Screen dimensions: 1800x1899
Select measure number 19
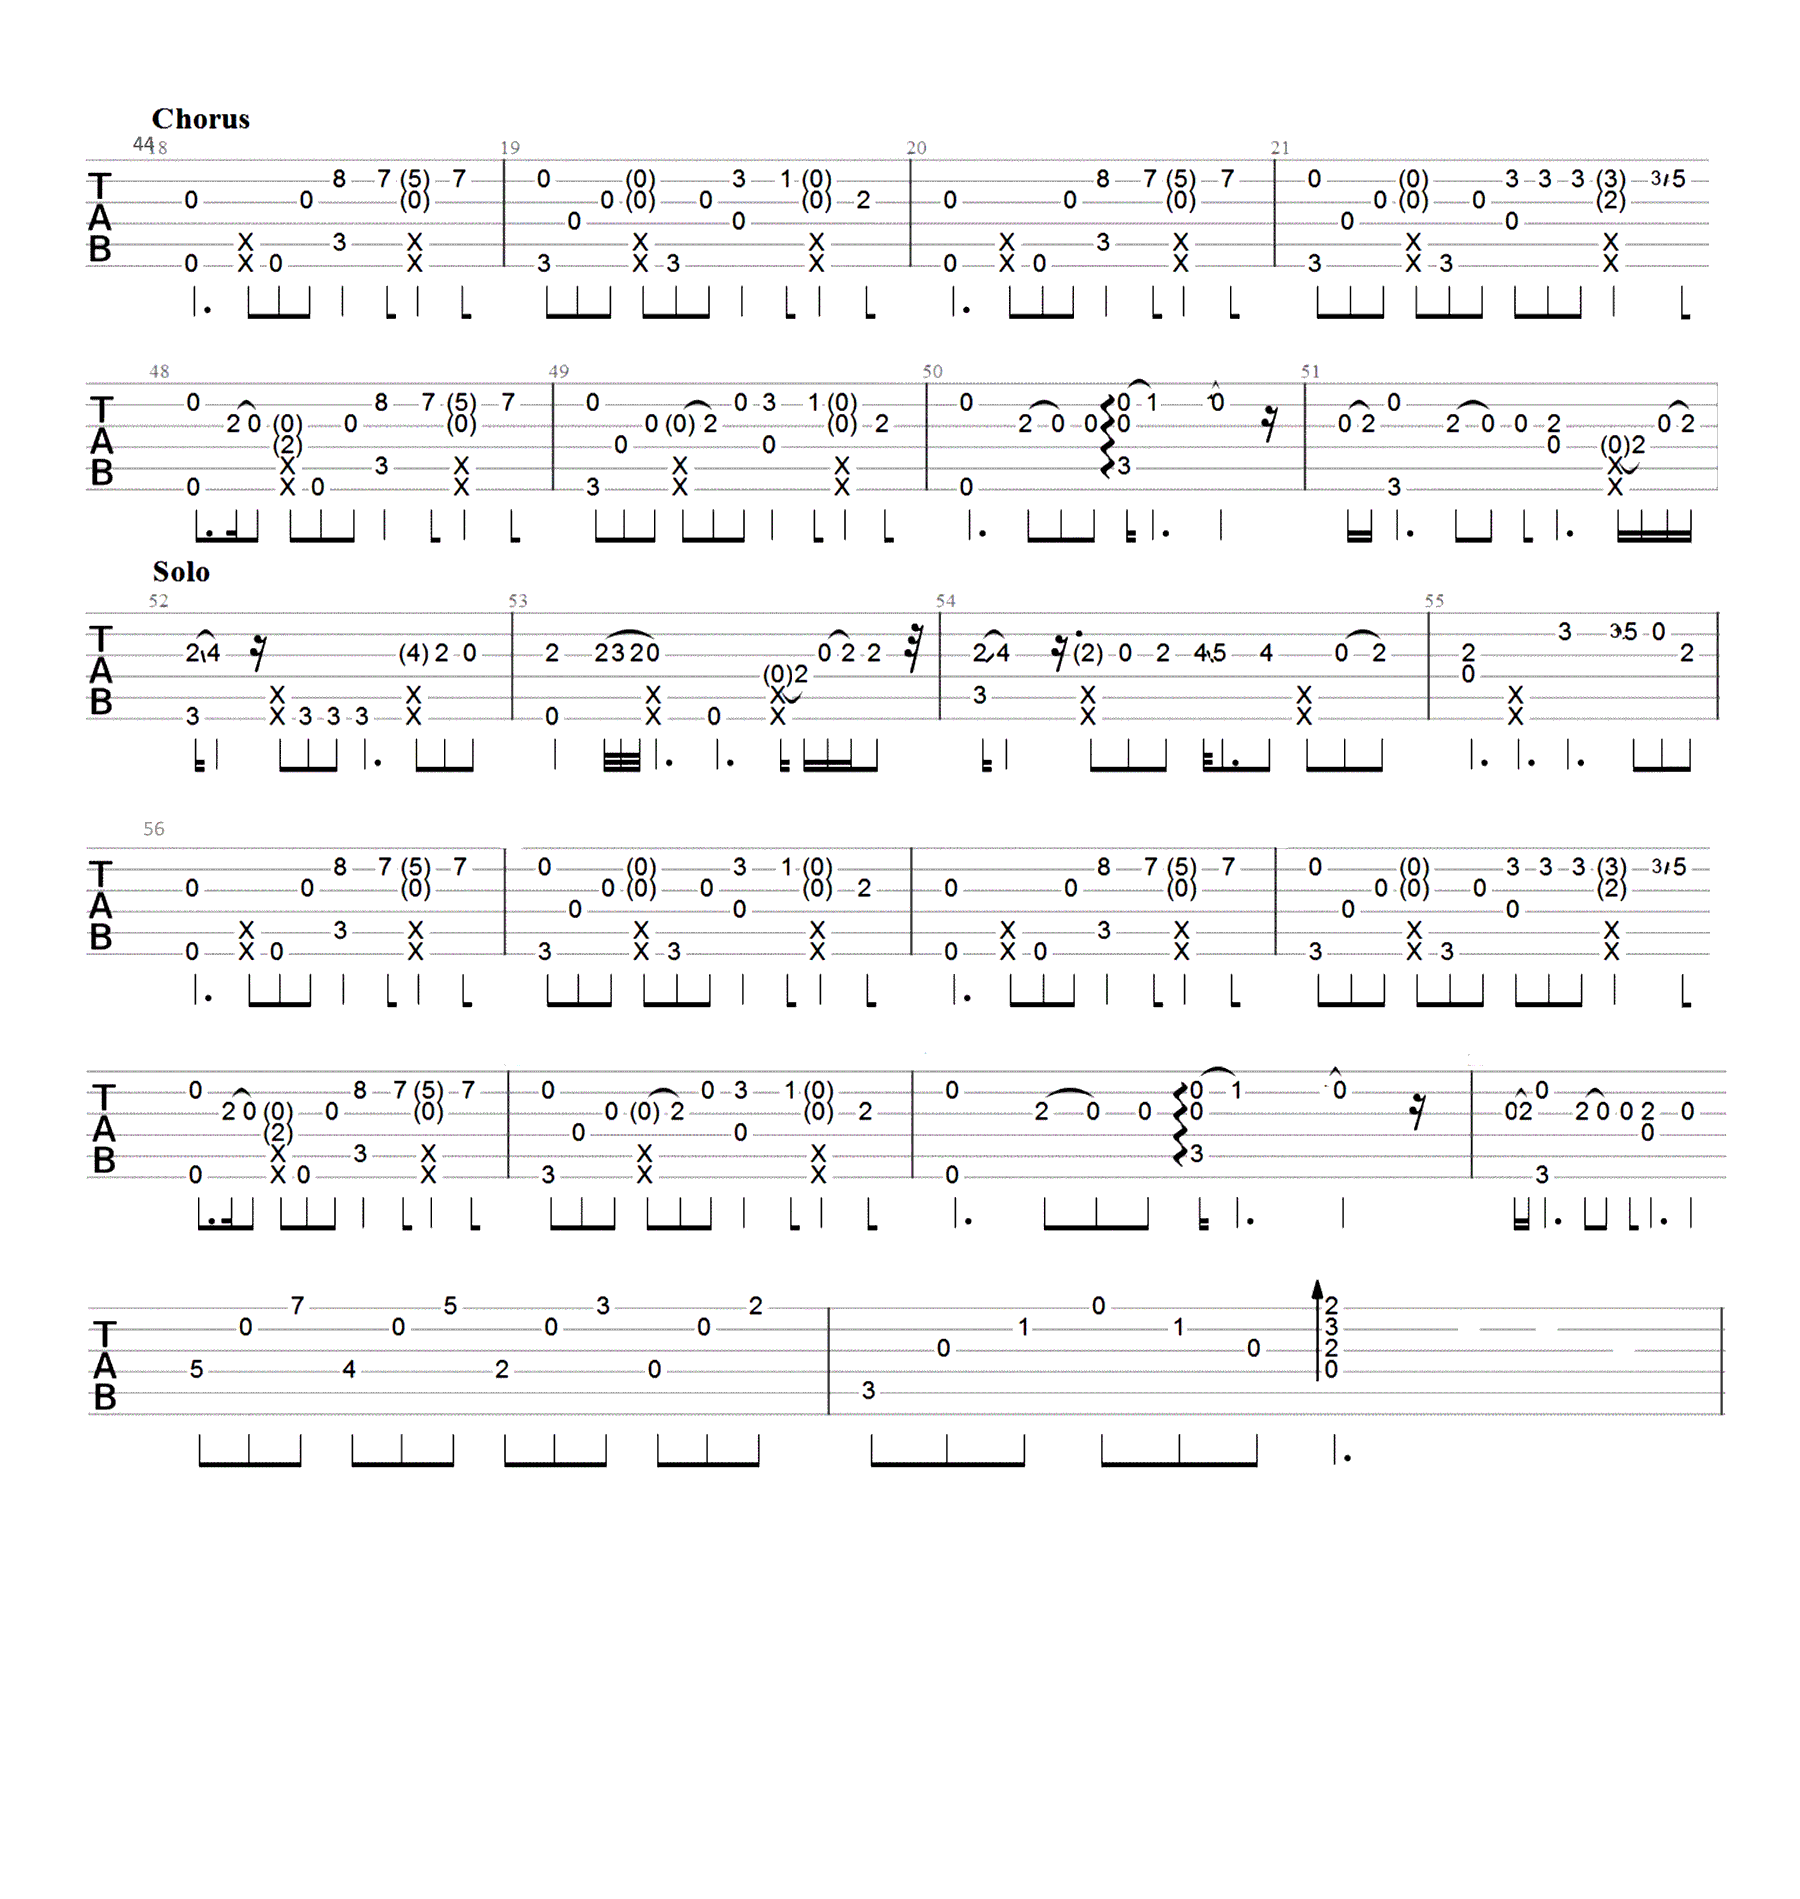click(510, 148)
